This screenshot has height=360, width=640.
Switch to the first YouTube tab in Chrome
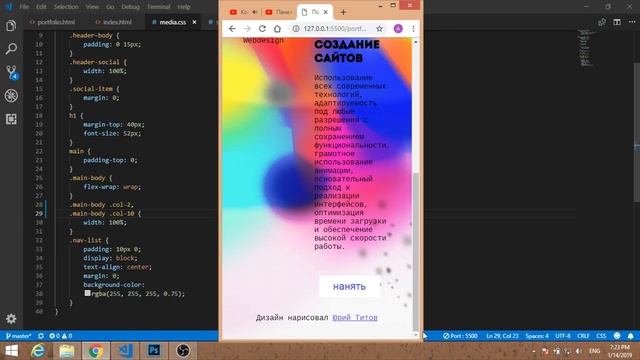coord(243,12)
